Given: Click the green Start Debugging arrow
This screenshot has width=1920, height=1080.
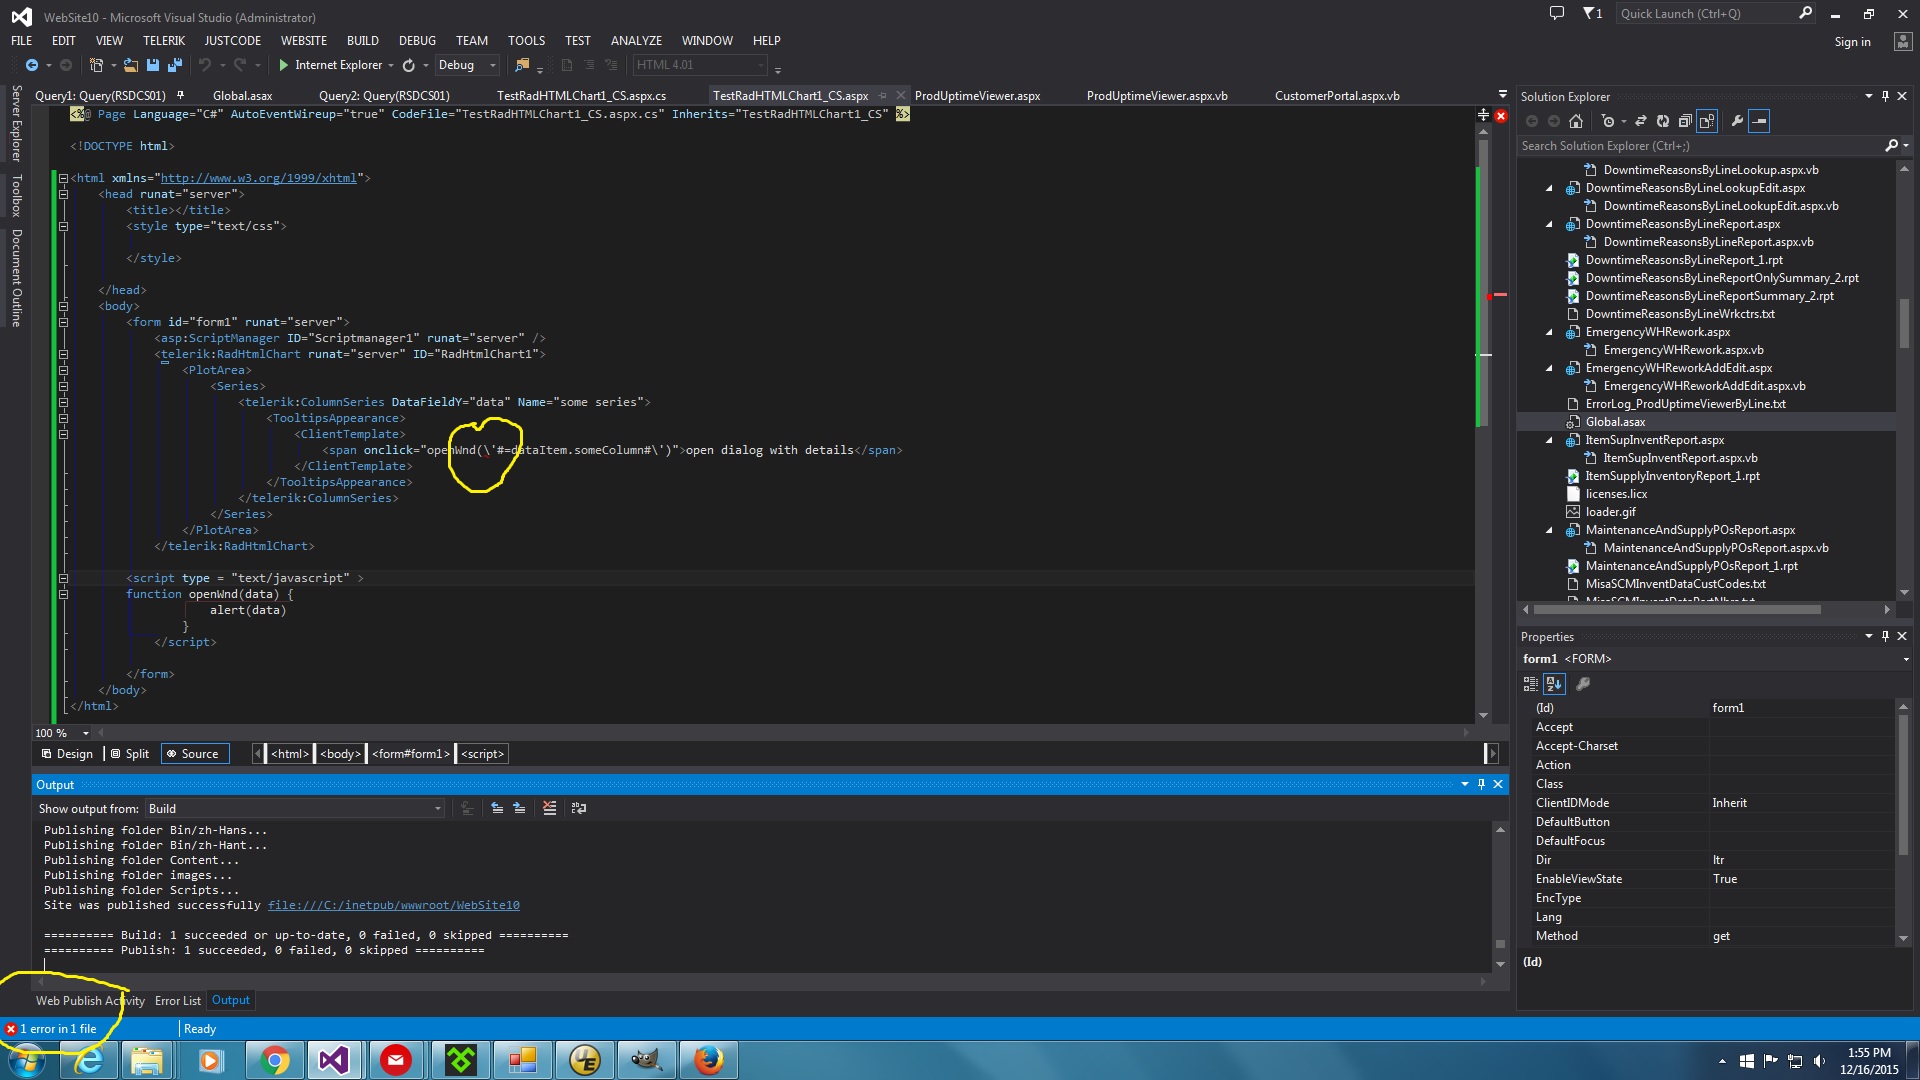Looking at the screenshot, I should pos(284,65).
